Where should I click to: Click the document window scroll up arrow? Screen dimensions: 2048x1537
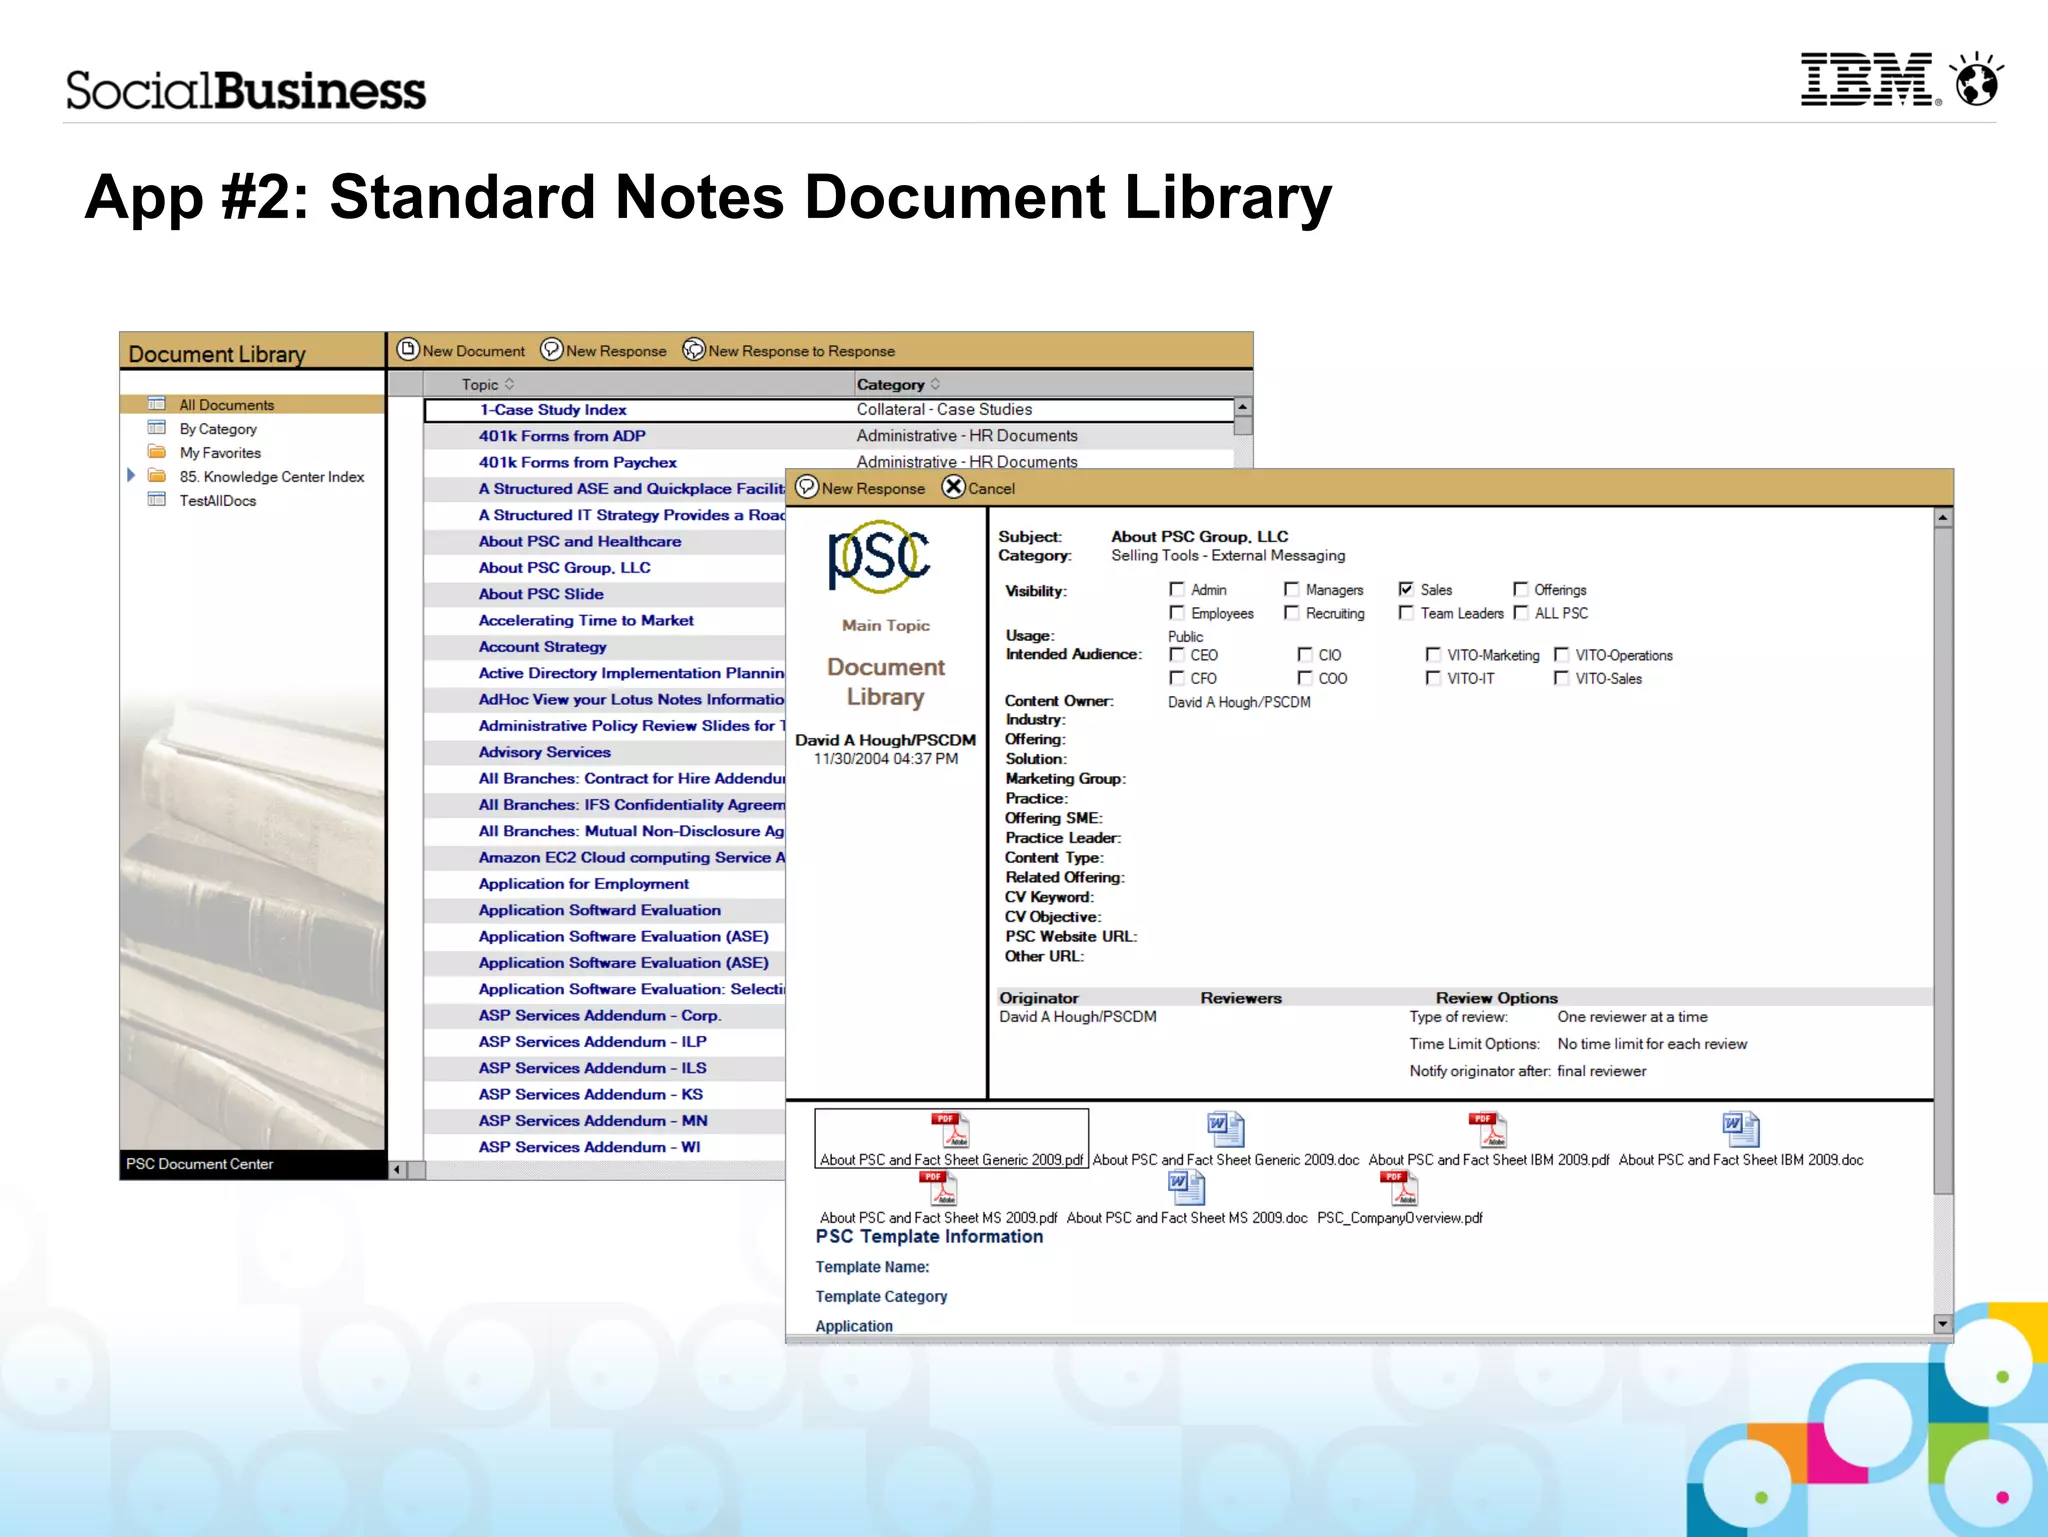tap(1942, 518)
